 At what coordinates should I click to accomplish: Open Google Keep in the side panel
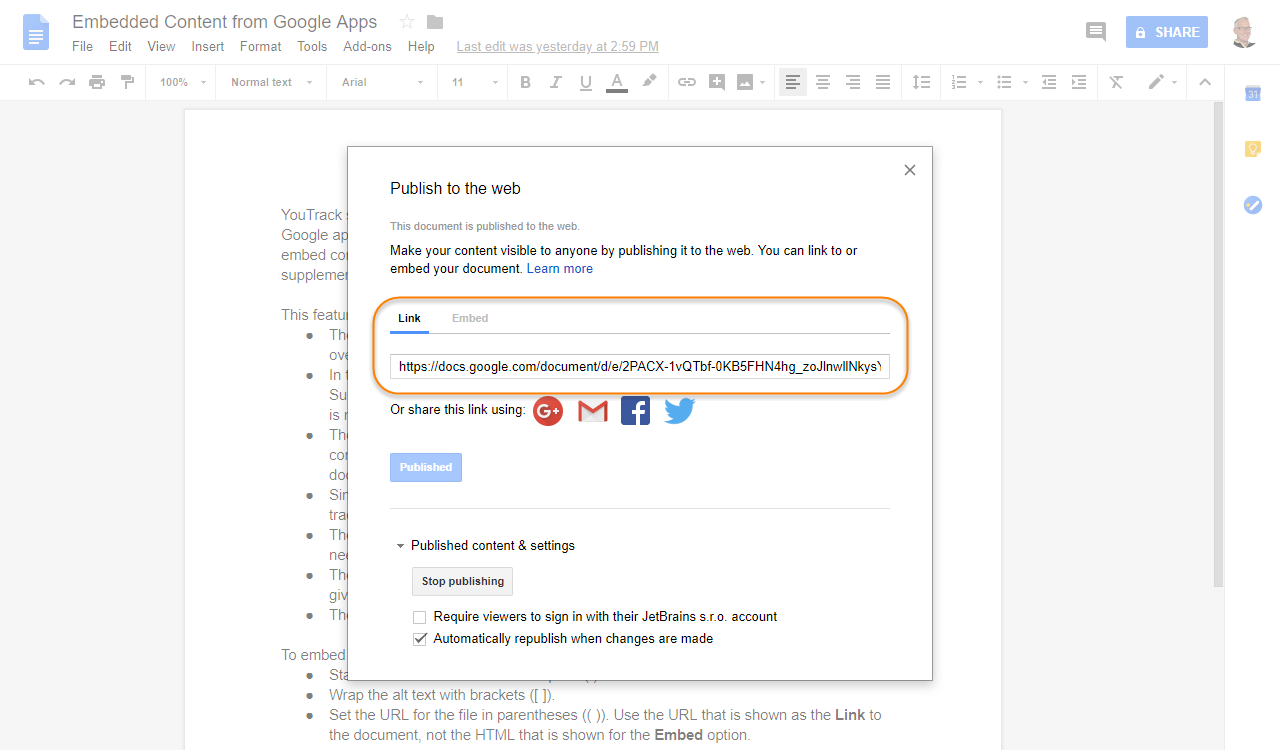click(x=1252, y=148)
